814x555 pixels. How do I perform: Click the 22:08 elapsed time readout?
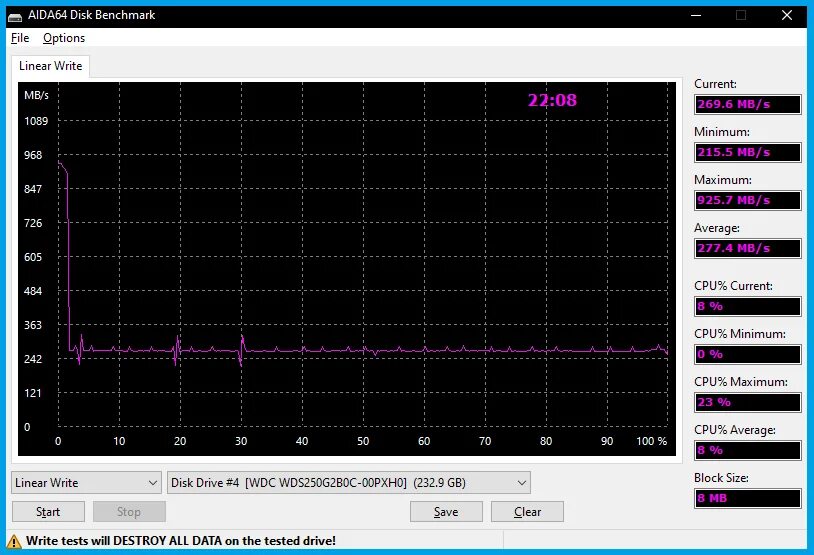click(x=552, y=100)
